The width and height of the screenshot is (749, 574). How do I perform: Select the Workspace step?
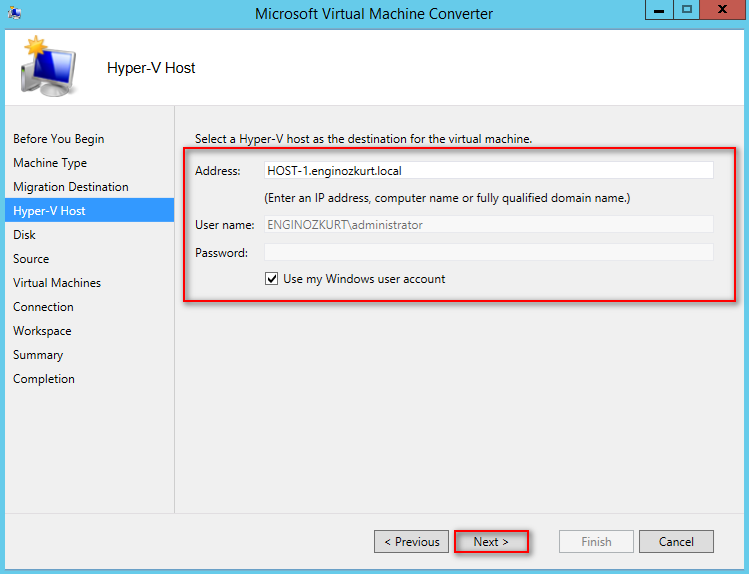[x=42, y=331]
